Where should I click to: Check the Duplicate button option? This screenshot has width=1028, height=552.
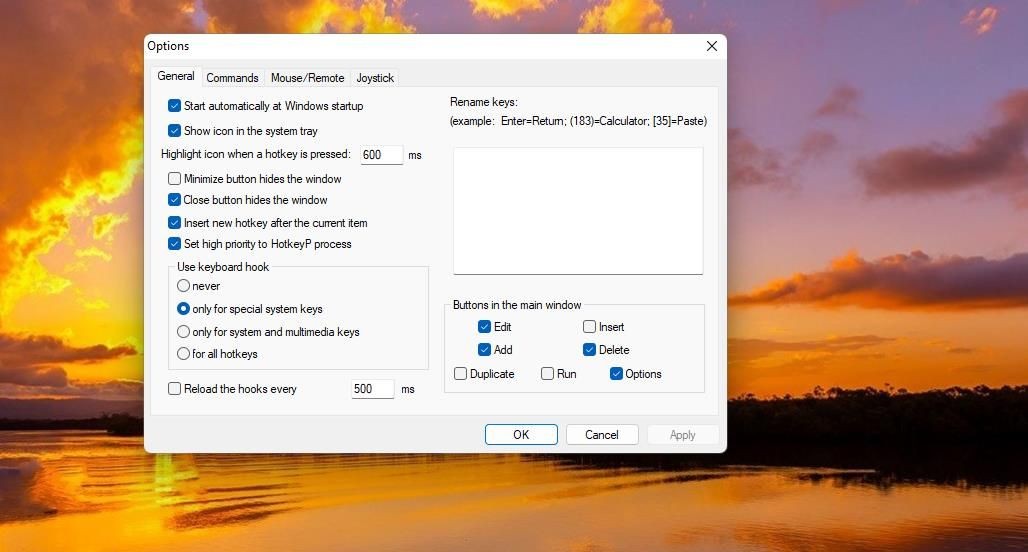[460, 374]
